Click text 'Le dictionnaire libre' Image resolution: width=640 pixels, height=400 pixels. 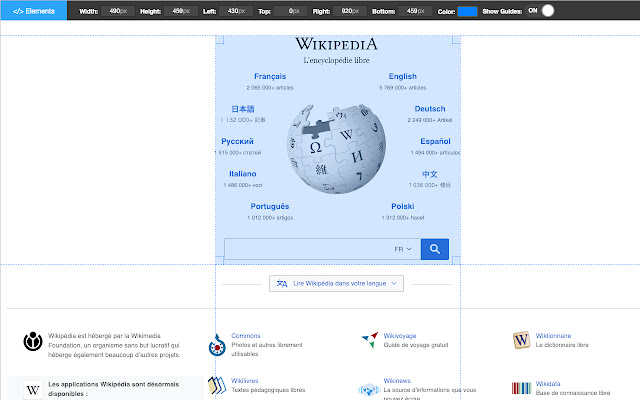pos(562,345)
